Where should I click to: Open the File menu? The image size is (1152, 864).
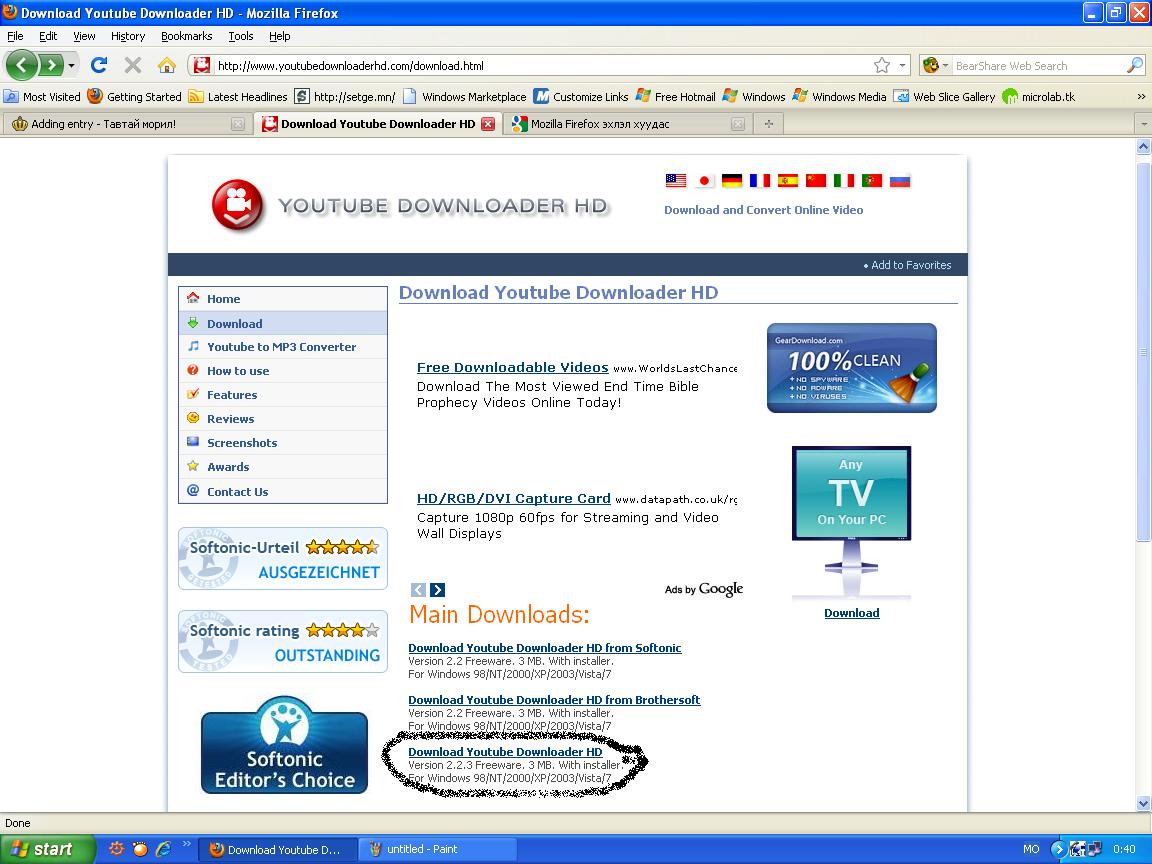click(15, 36)
